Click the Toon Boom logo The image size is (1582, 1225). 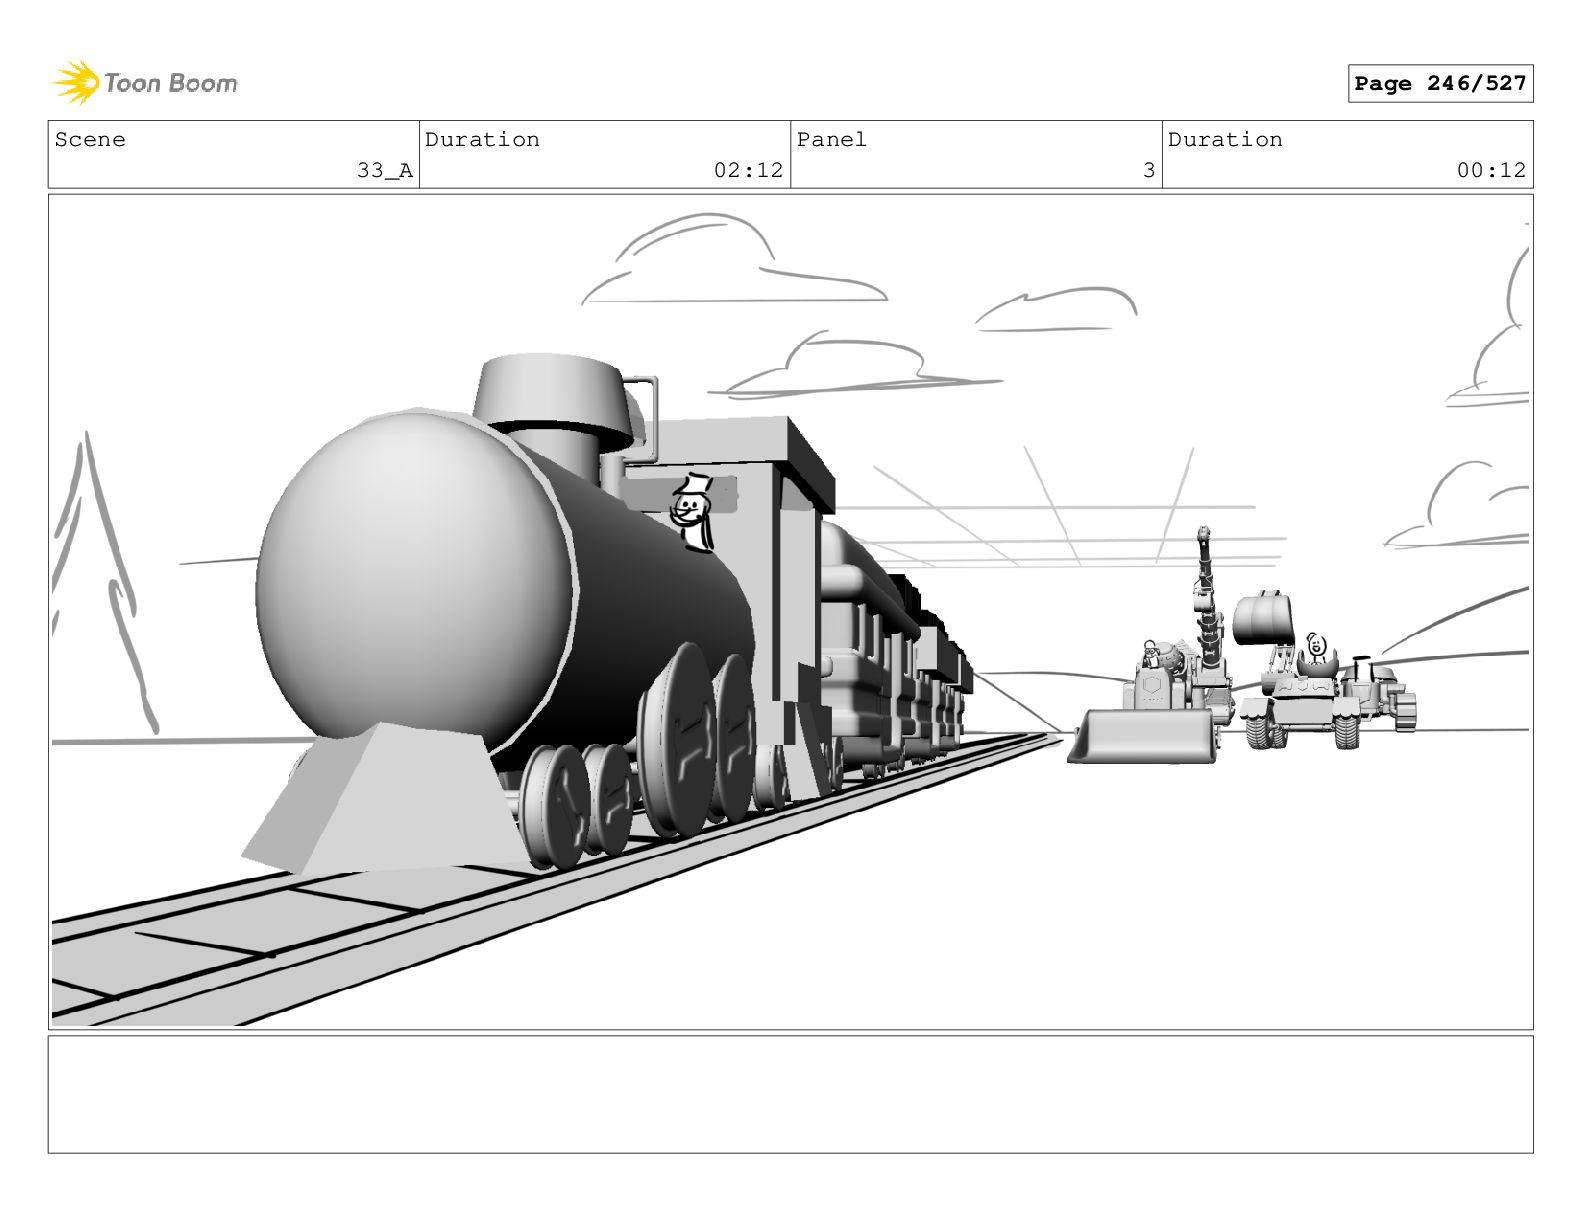pyautogui.click(x=145, y=83)
